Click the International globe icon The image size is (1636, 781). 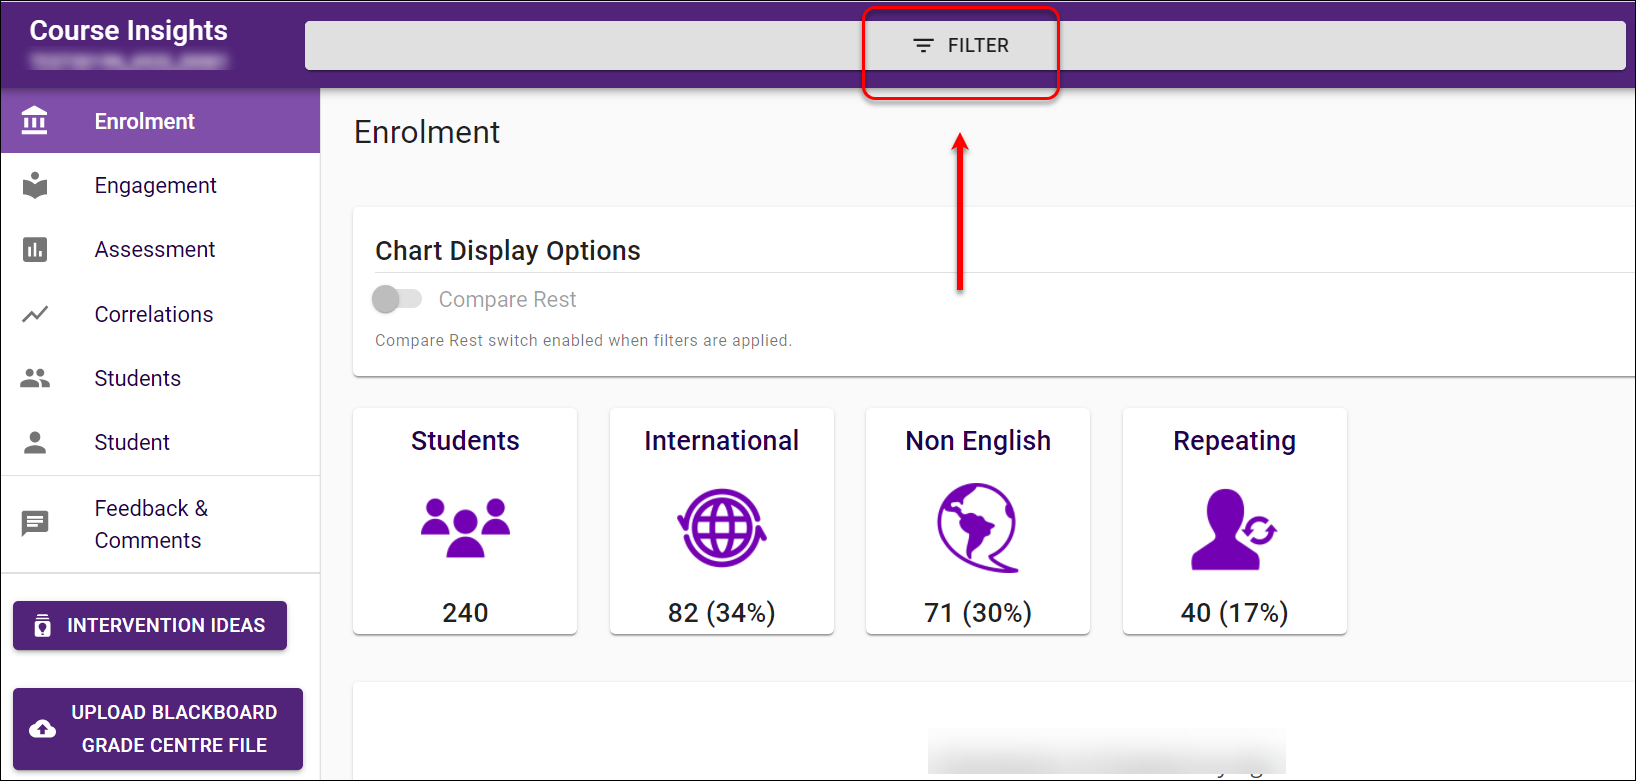click(721, 527)
